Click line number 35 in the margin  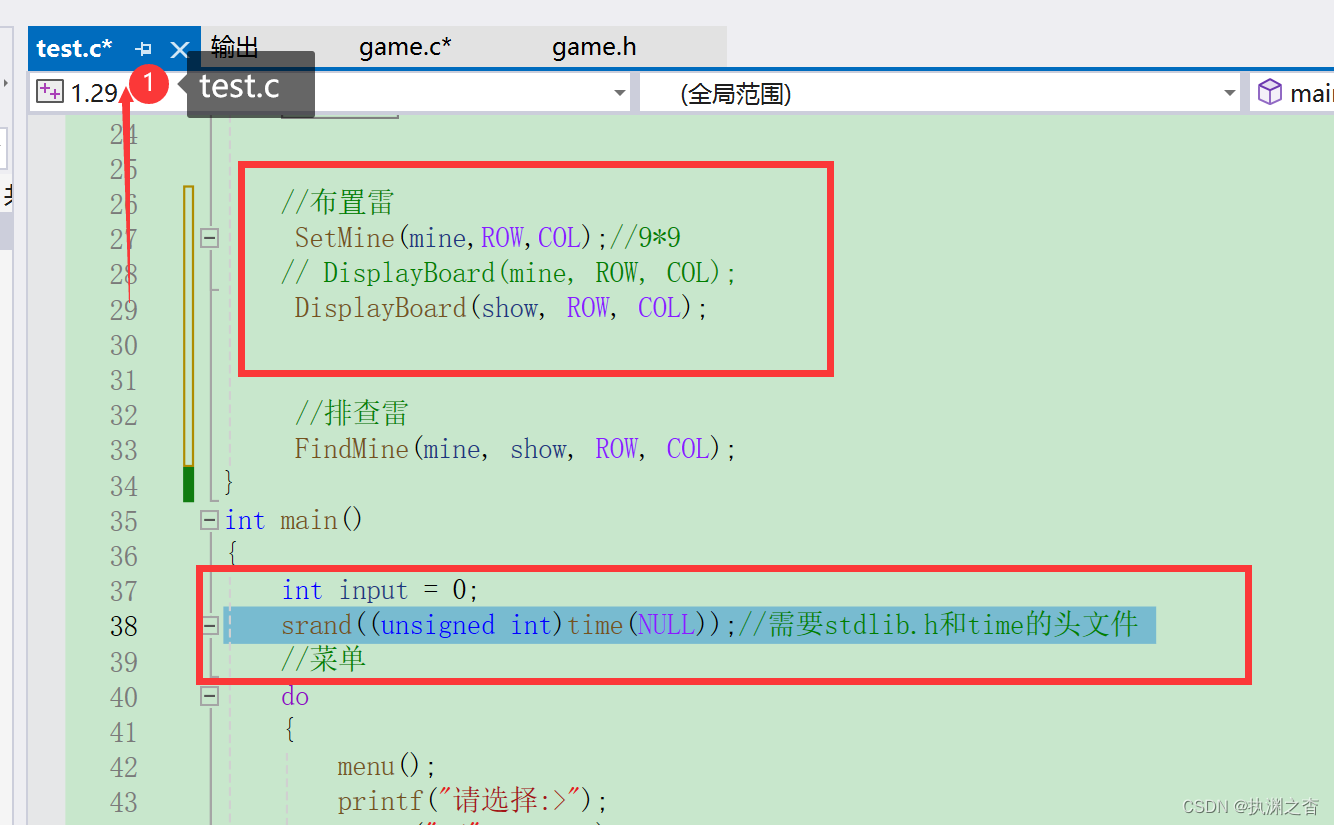click(x=124, y=521)
